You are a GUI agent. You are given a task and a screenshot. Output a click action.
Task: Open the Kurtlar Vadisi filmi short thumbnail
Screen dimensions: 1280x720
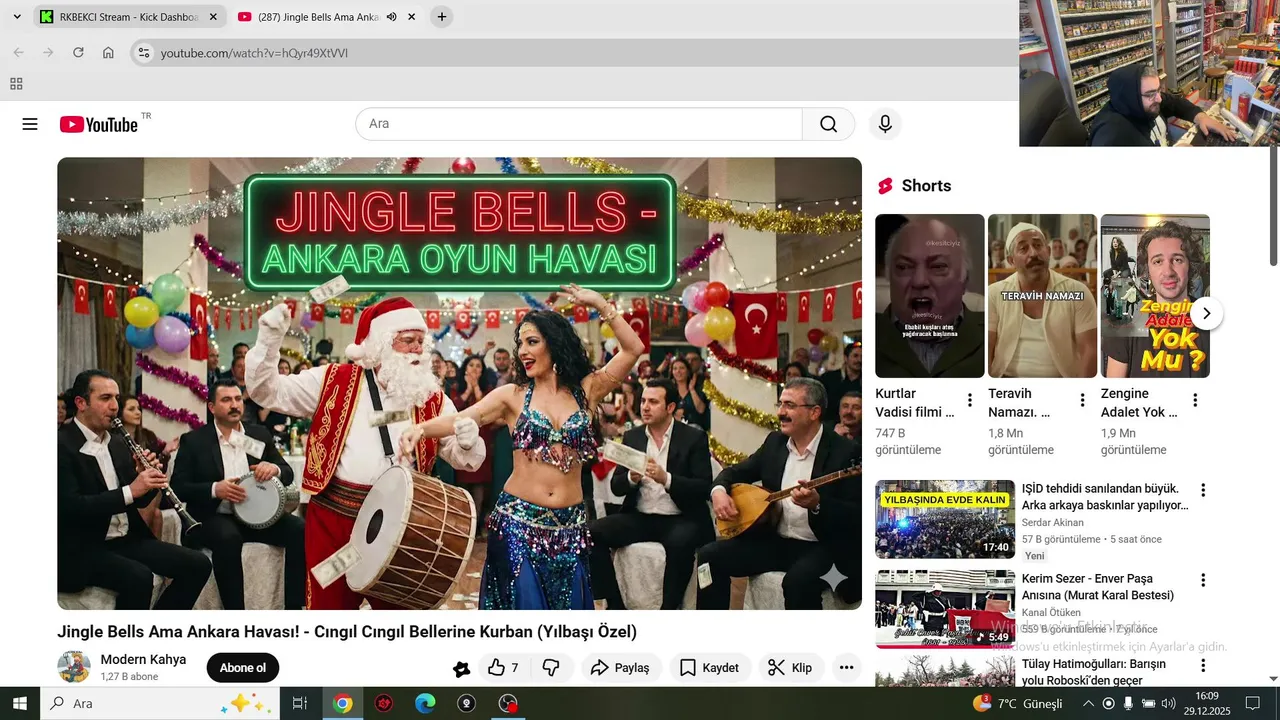[x=930, y=296]
